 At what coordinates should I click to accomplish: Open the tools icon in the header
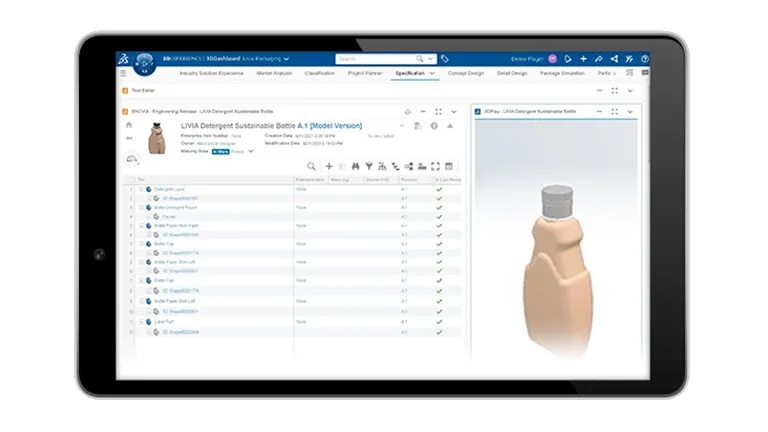[x=629, y=59]
